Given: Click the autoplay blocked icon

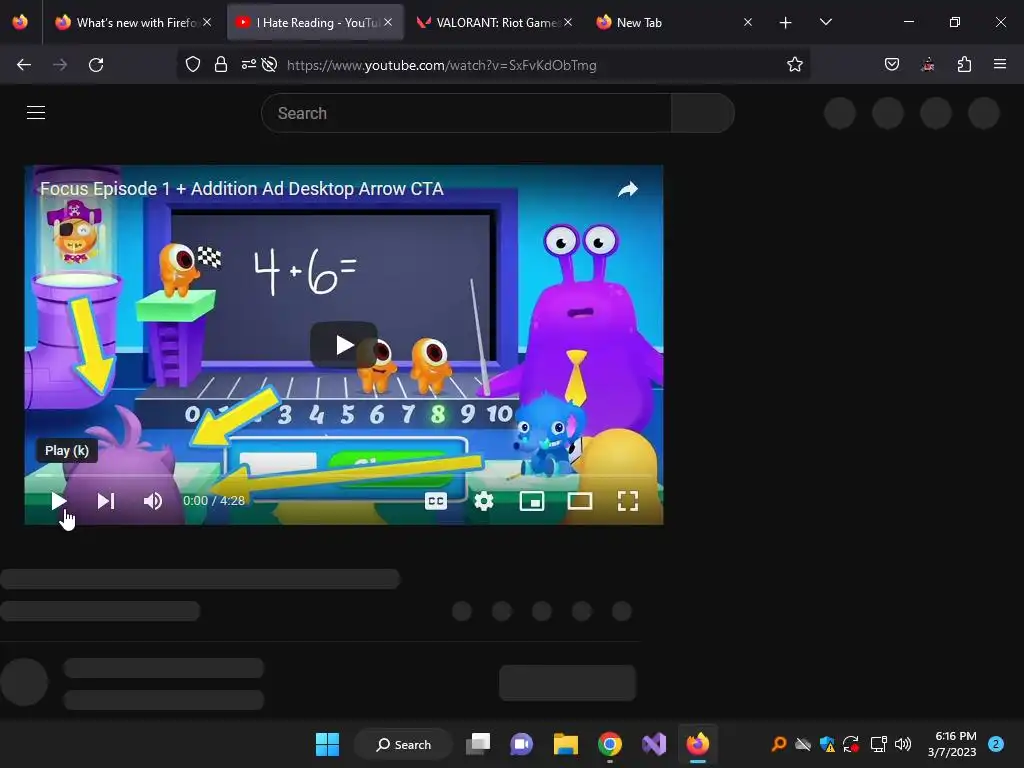Looking at the screenshot, I should point(269,65).
